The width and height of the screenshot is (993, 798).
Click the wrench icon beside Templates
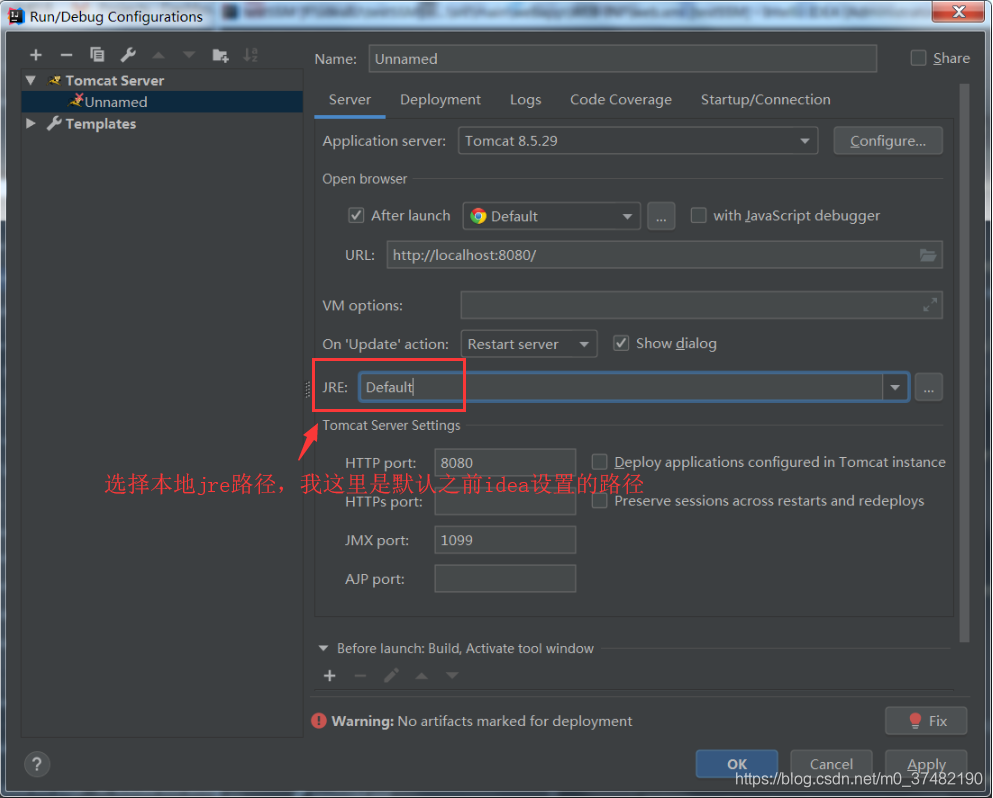[x=54, y=124]
